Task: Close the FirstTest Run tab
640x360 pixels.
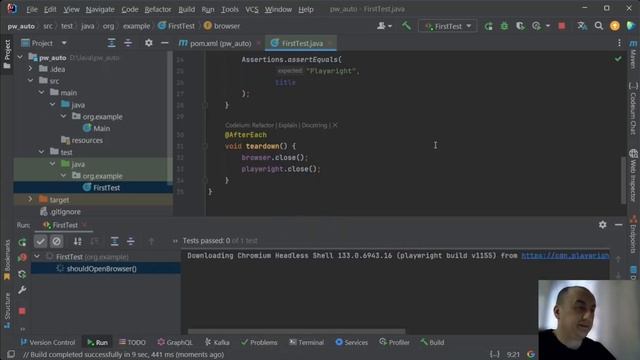Action: point(84,225)
